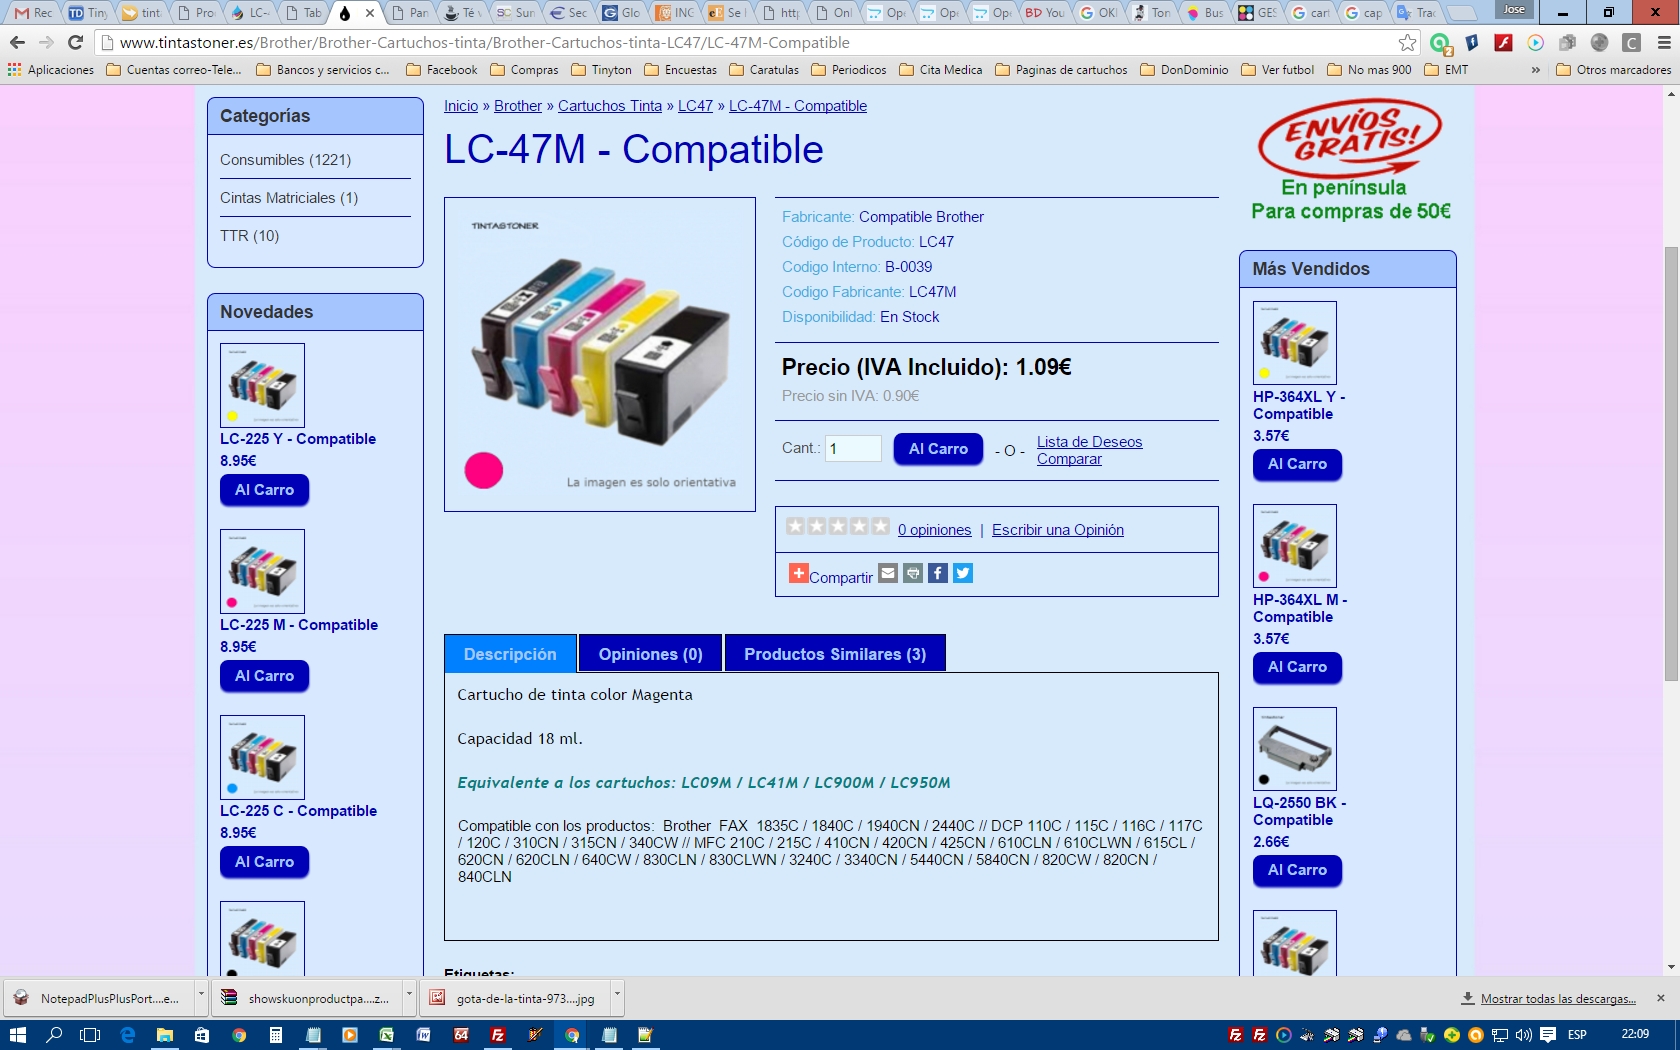Image resolution: width=1680 pixels, height=1050 pixels.
Task: Click the Comparar link
Action: click(x=1069, y=459)
